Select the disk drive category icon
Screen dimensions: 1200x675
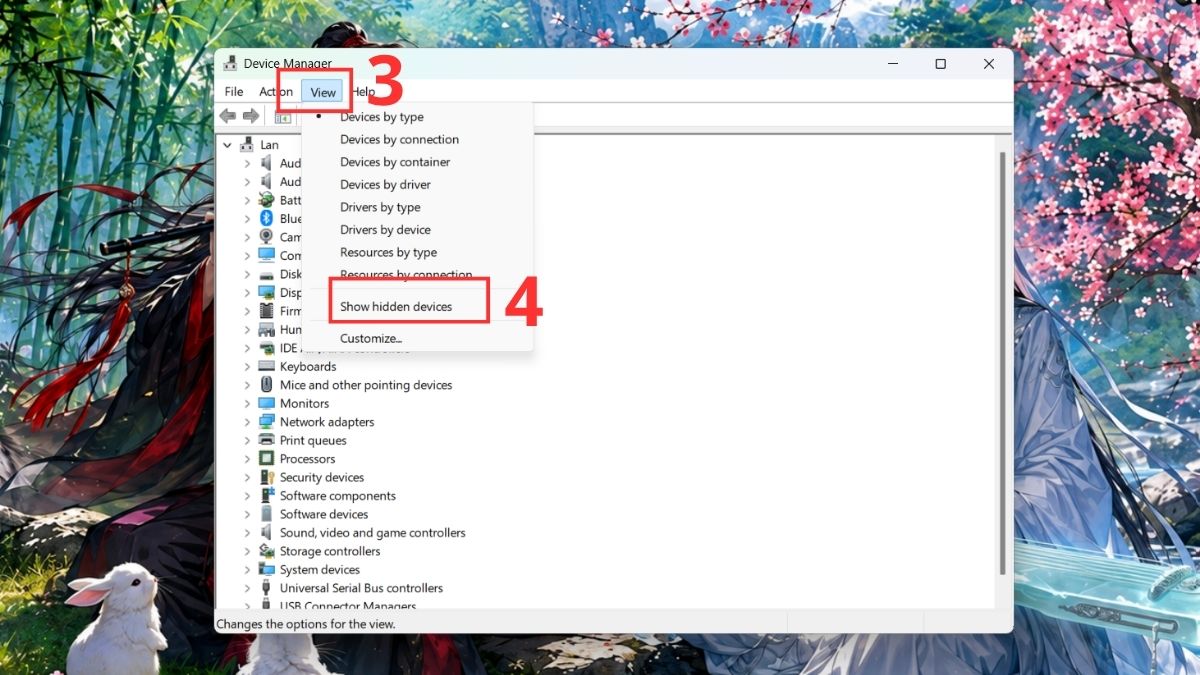(x=267, y=274)
